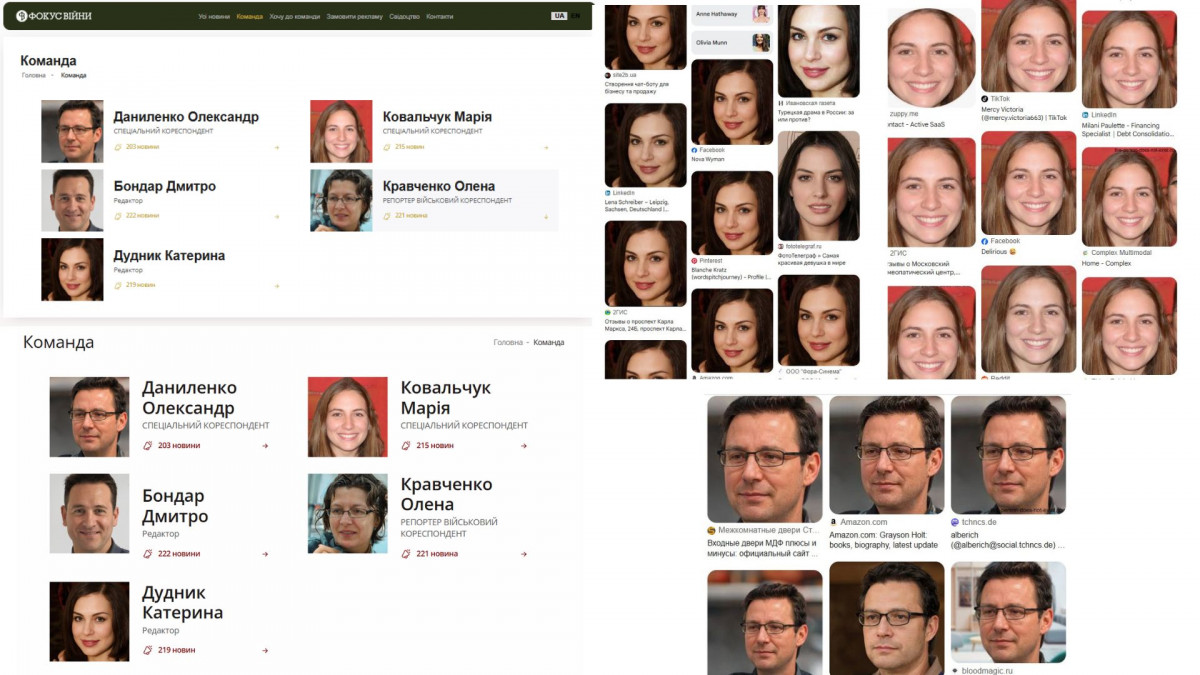Click the Фокус Війни logo icon
This screenshot has height=675, width=1200.
click(21, 16)
